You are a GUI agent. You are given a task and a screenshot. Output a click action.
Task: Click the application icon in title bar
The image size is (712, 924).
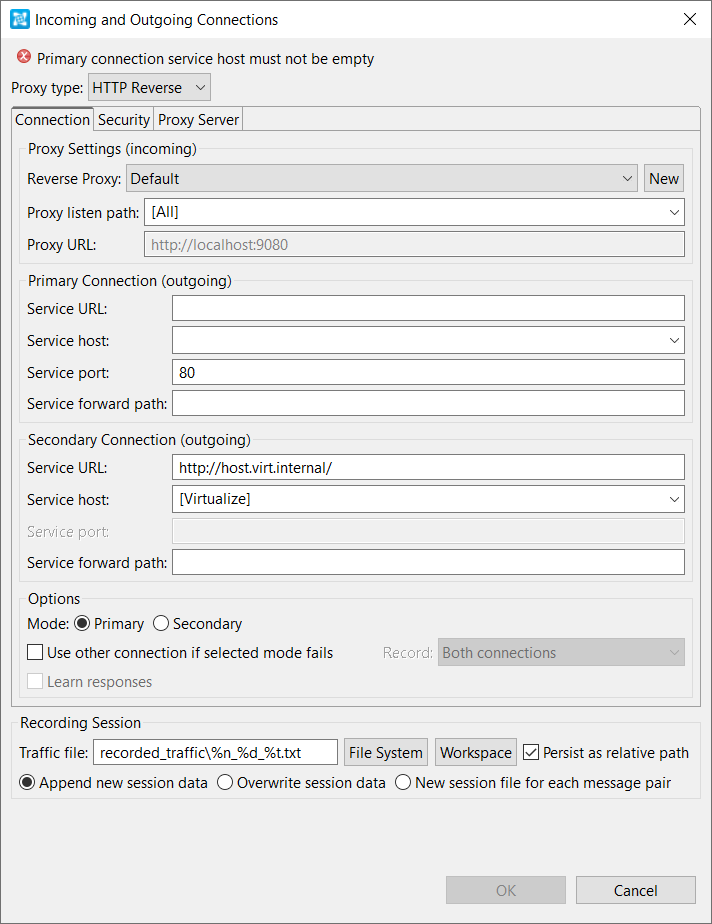click(19, 19)
